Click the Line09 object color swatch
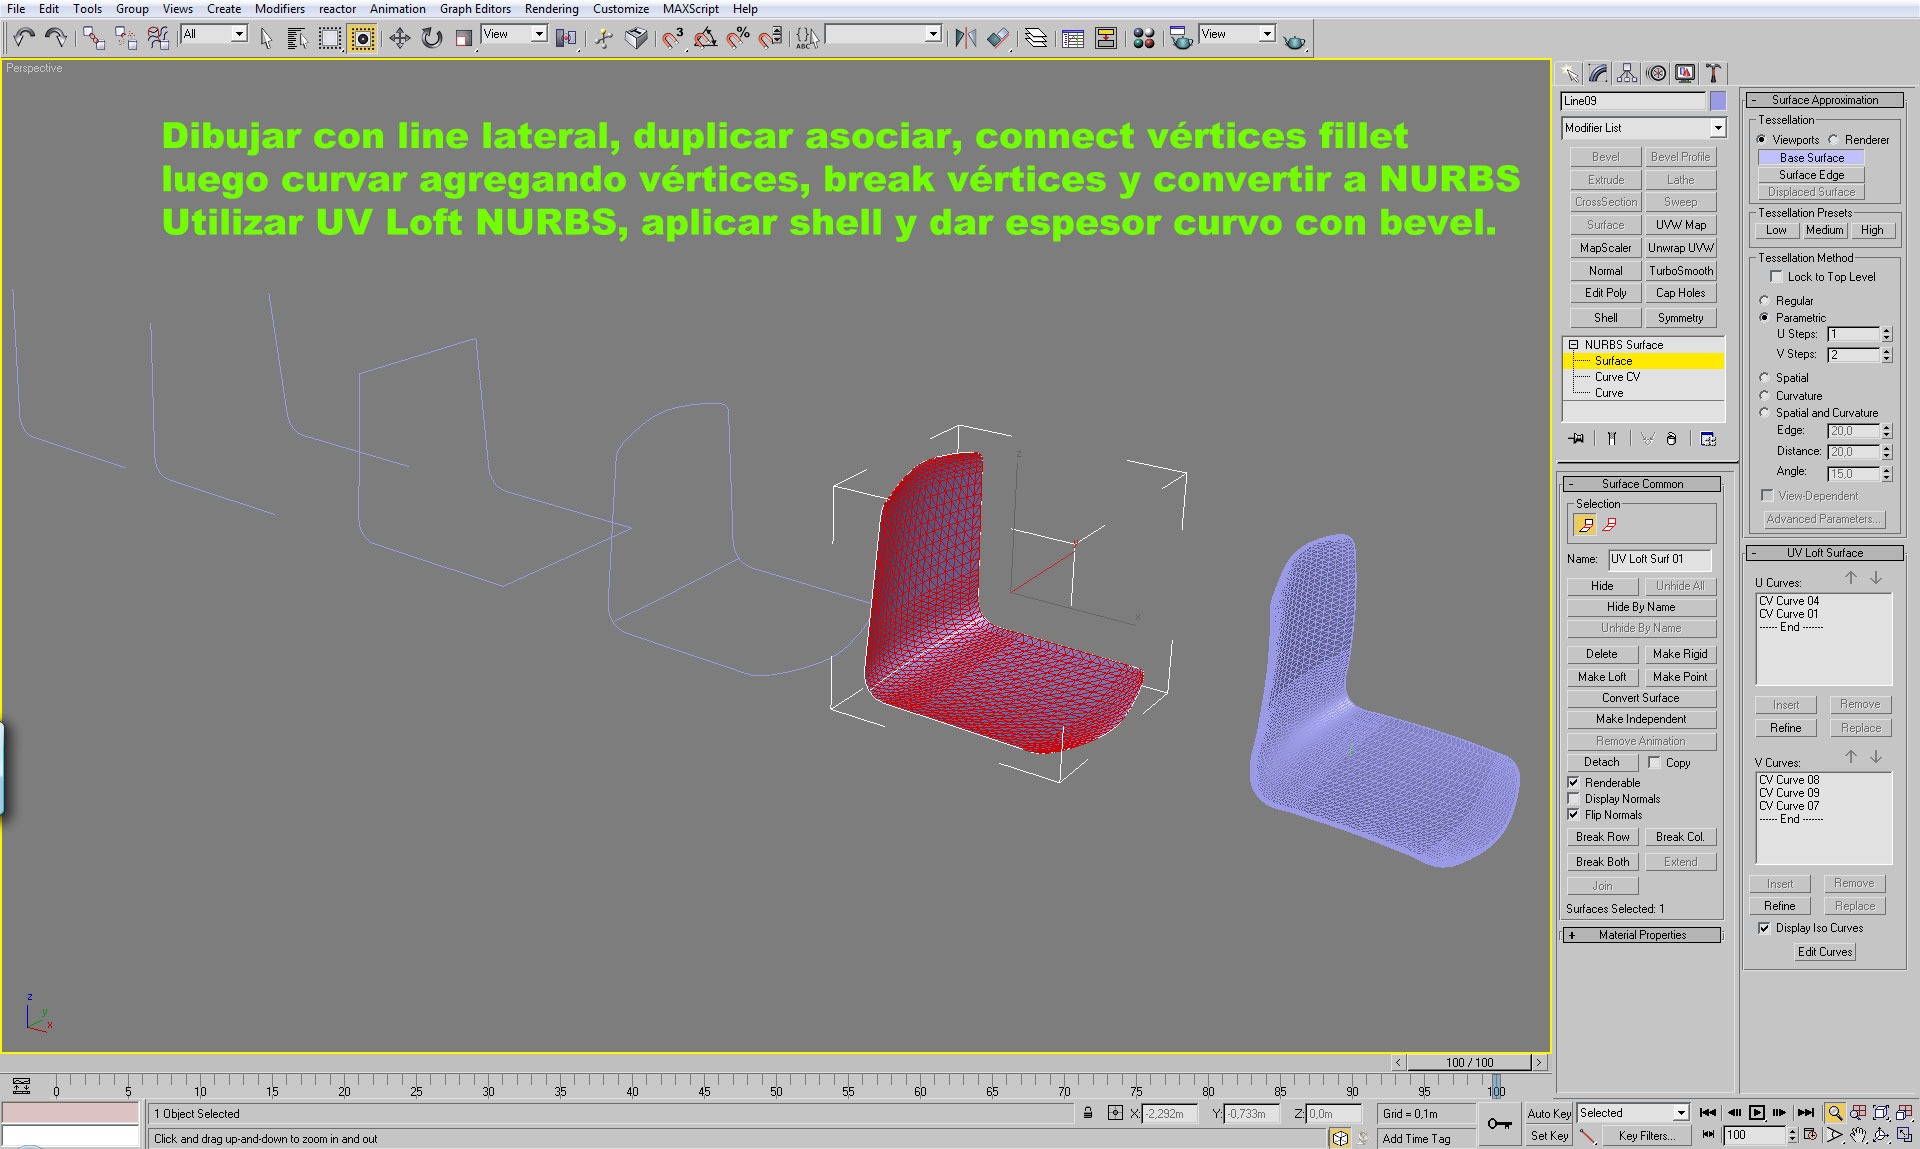This screenshot has height=1149, width=1920. (1717, 101)
